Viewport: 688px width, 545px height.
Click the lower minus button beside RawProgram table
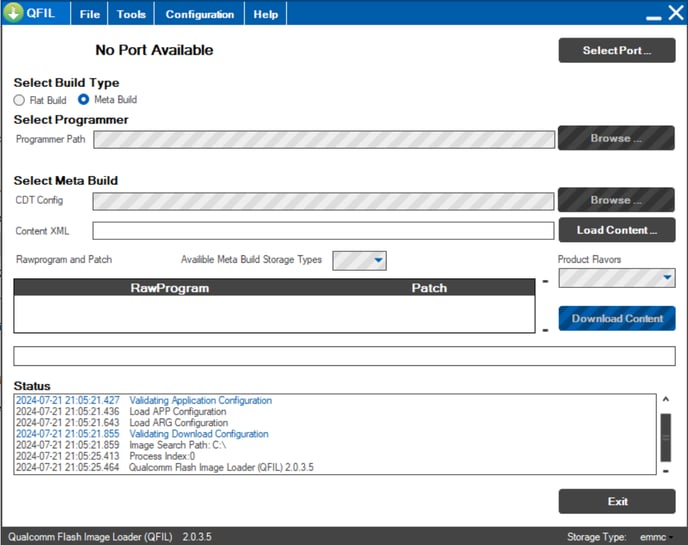coord(545,330)
